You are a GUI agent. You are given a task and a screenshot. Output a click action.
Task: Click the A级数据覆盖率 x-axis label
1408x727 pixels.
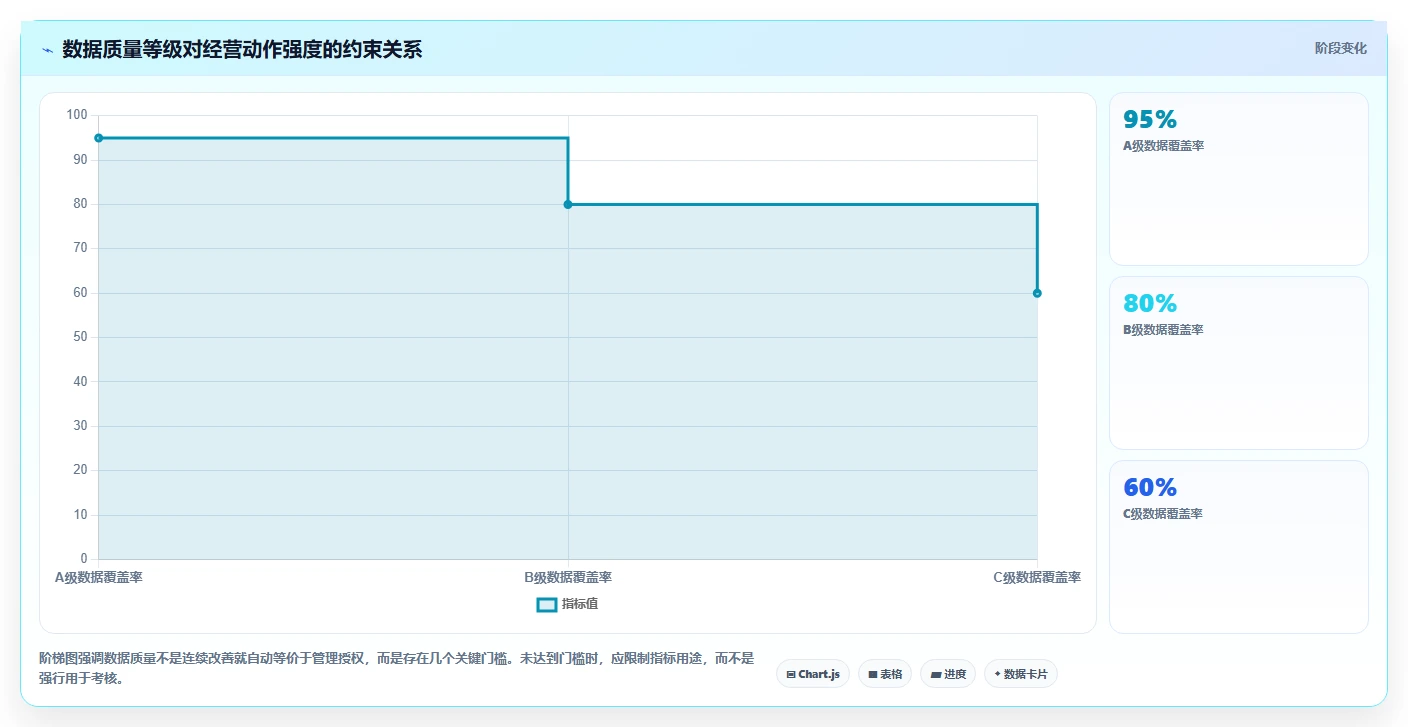click(99, 577)
